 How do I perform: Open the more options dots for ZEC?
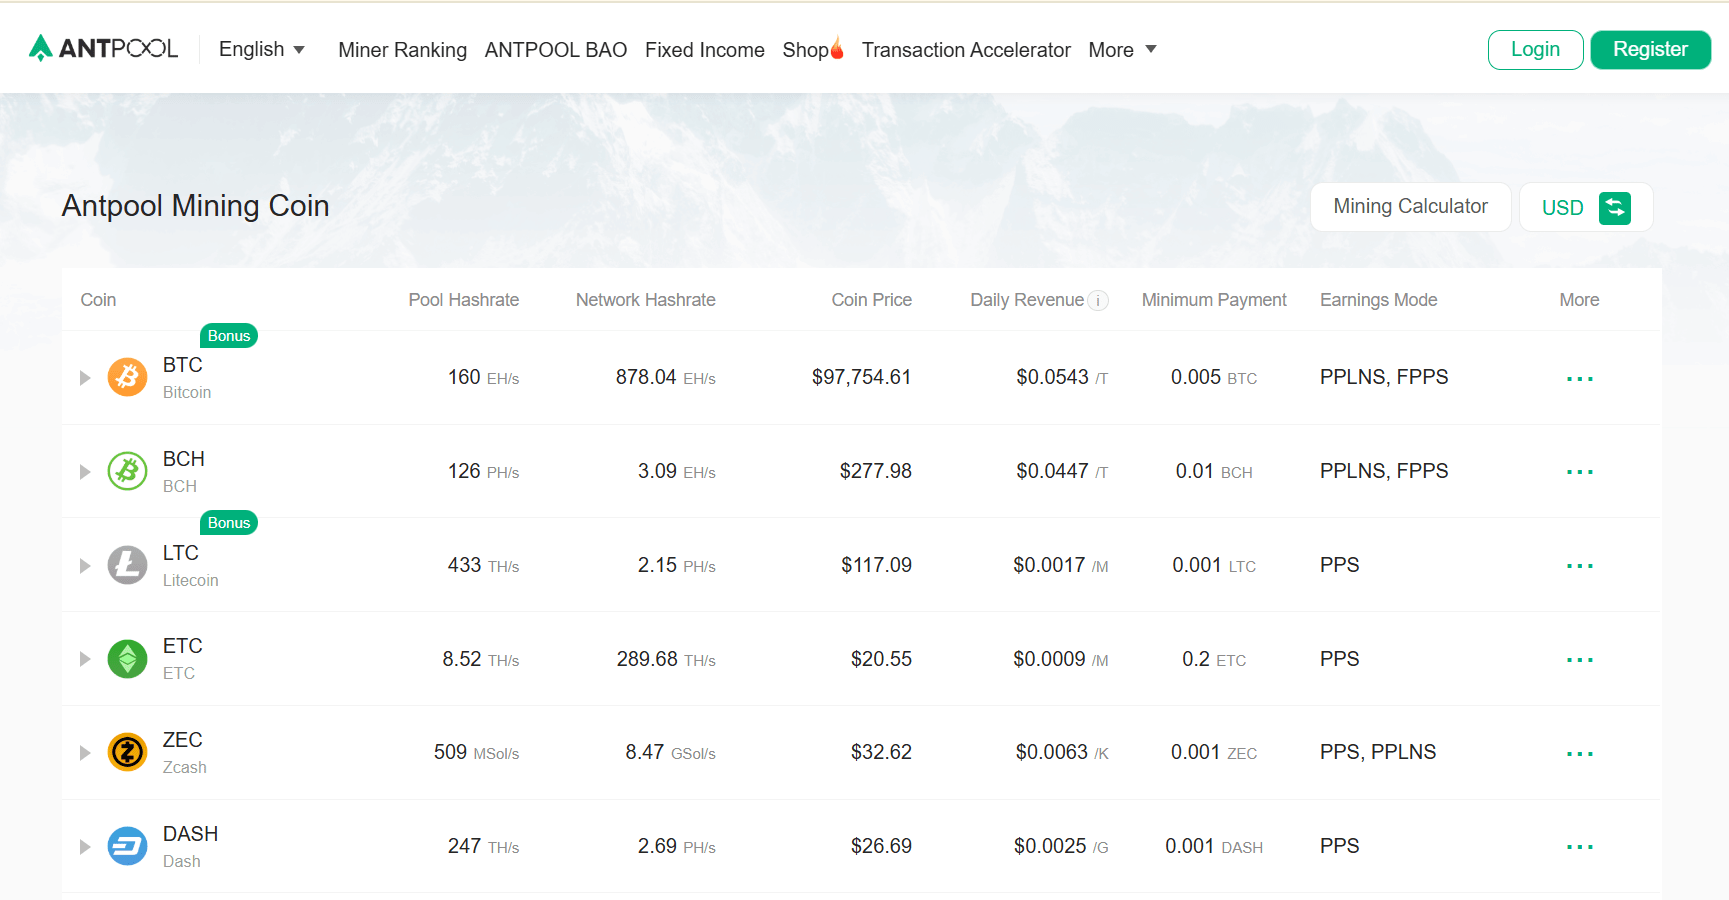click(1580, 754)
